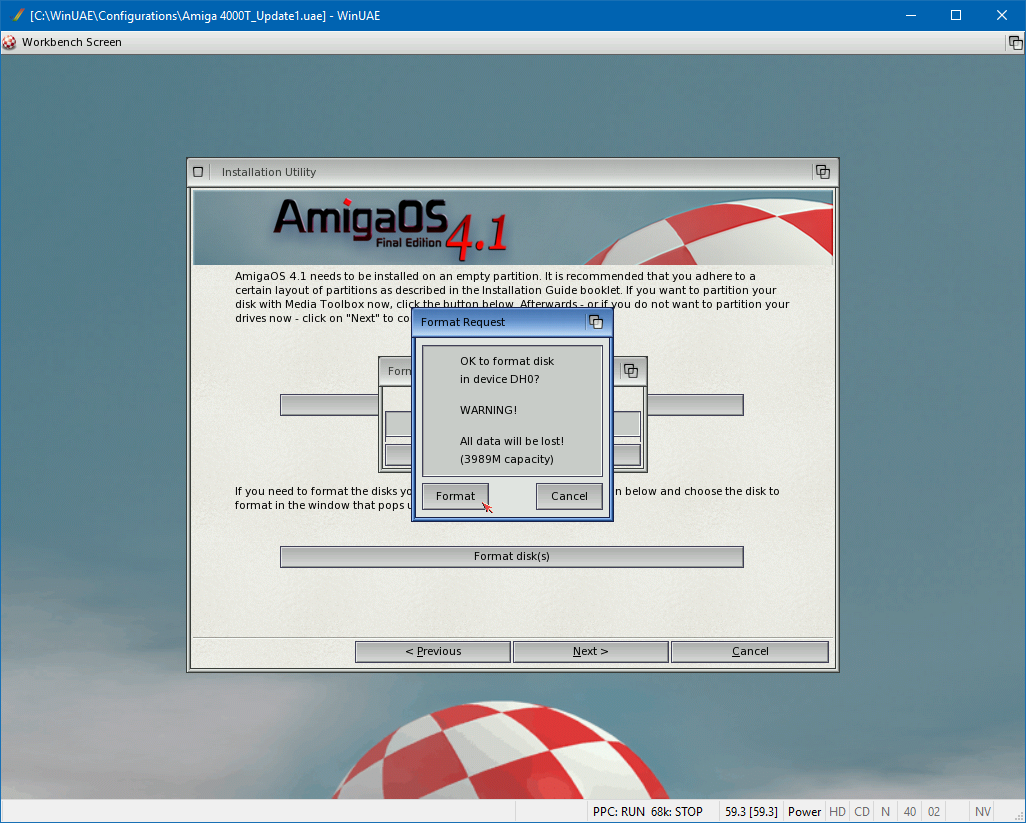The width and height of the screenshot is (1026, 823).
Task: Click the 59.3 FPS readout
Action: click(x=750, y=812)
